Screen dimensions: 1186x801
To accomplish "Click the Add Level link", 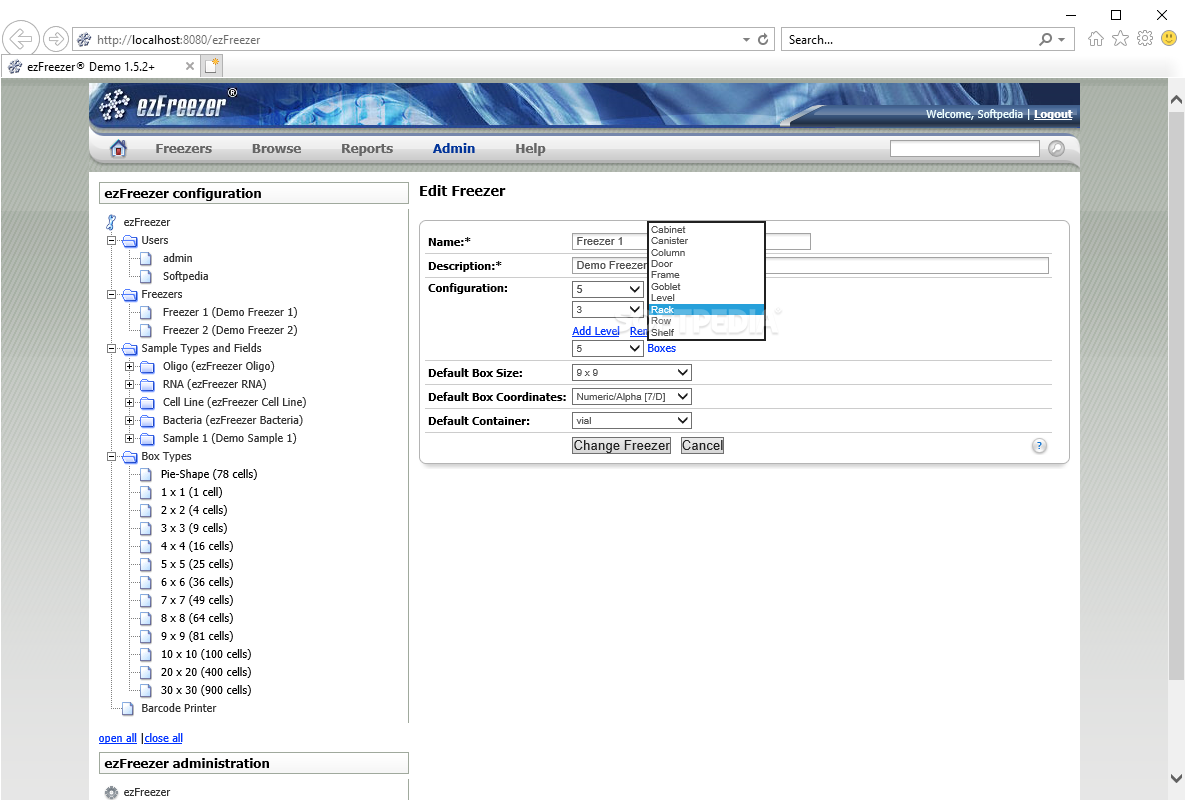I will 596,331.
